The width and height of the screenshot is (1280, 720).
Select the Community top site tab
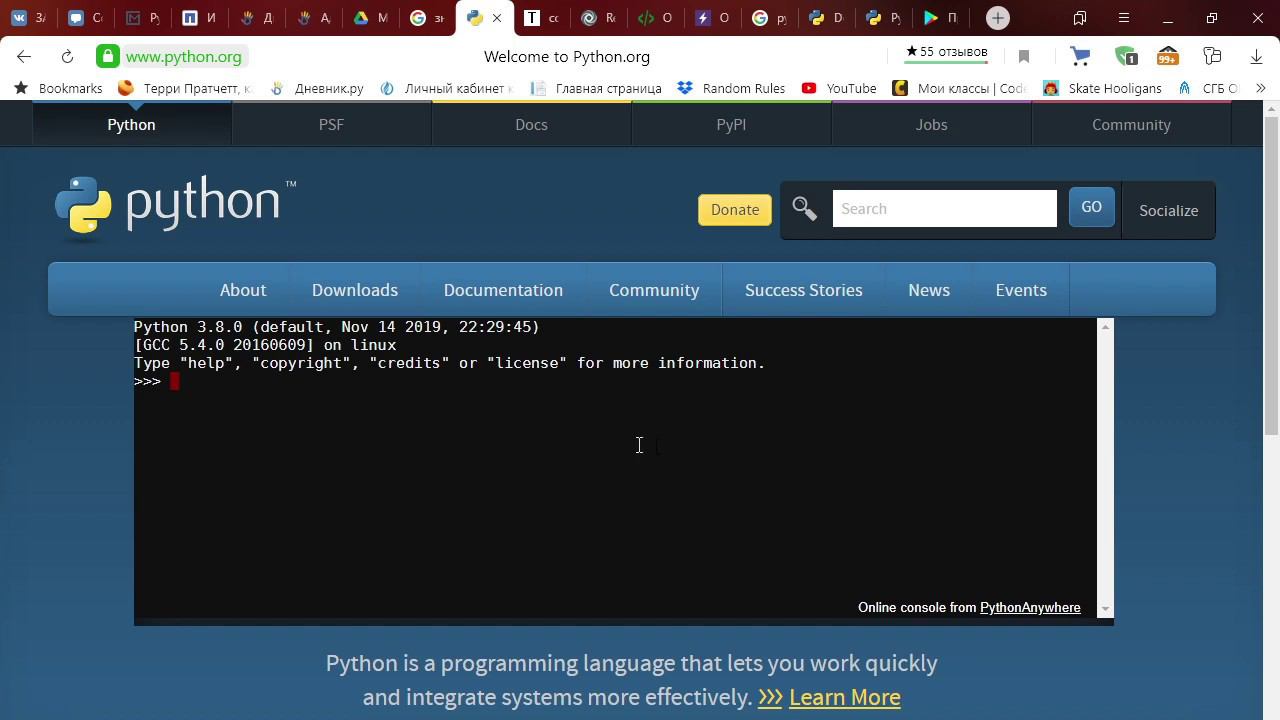pyautogui.click(x=1131, y=125)
